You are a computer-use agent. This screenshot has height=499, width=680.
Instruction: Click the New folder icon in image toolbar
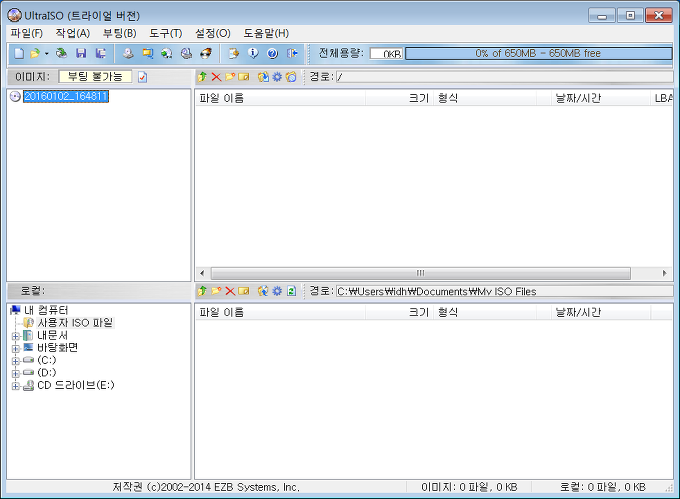tap(230, 77)
